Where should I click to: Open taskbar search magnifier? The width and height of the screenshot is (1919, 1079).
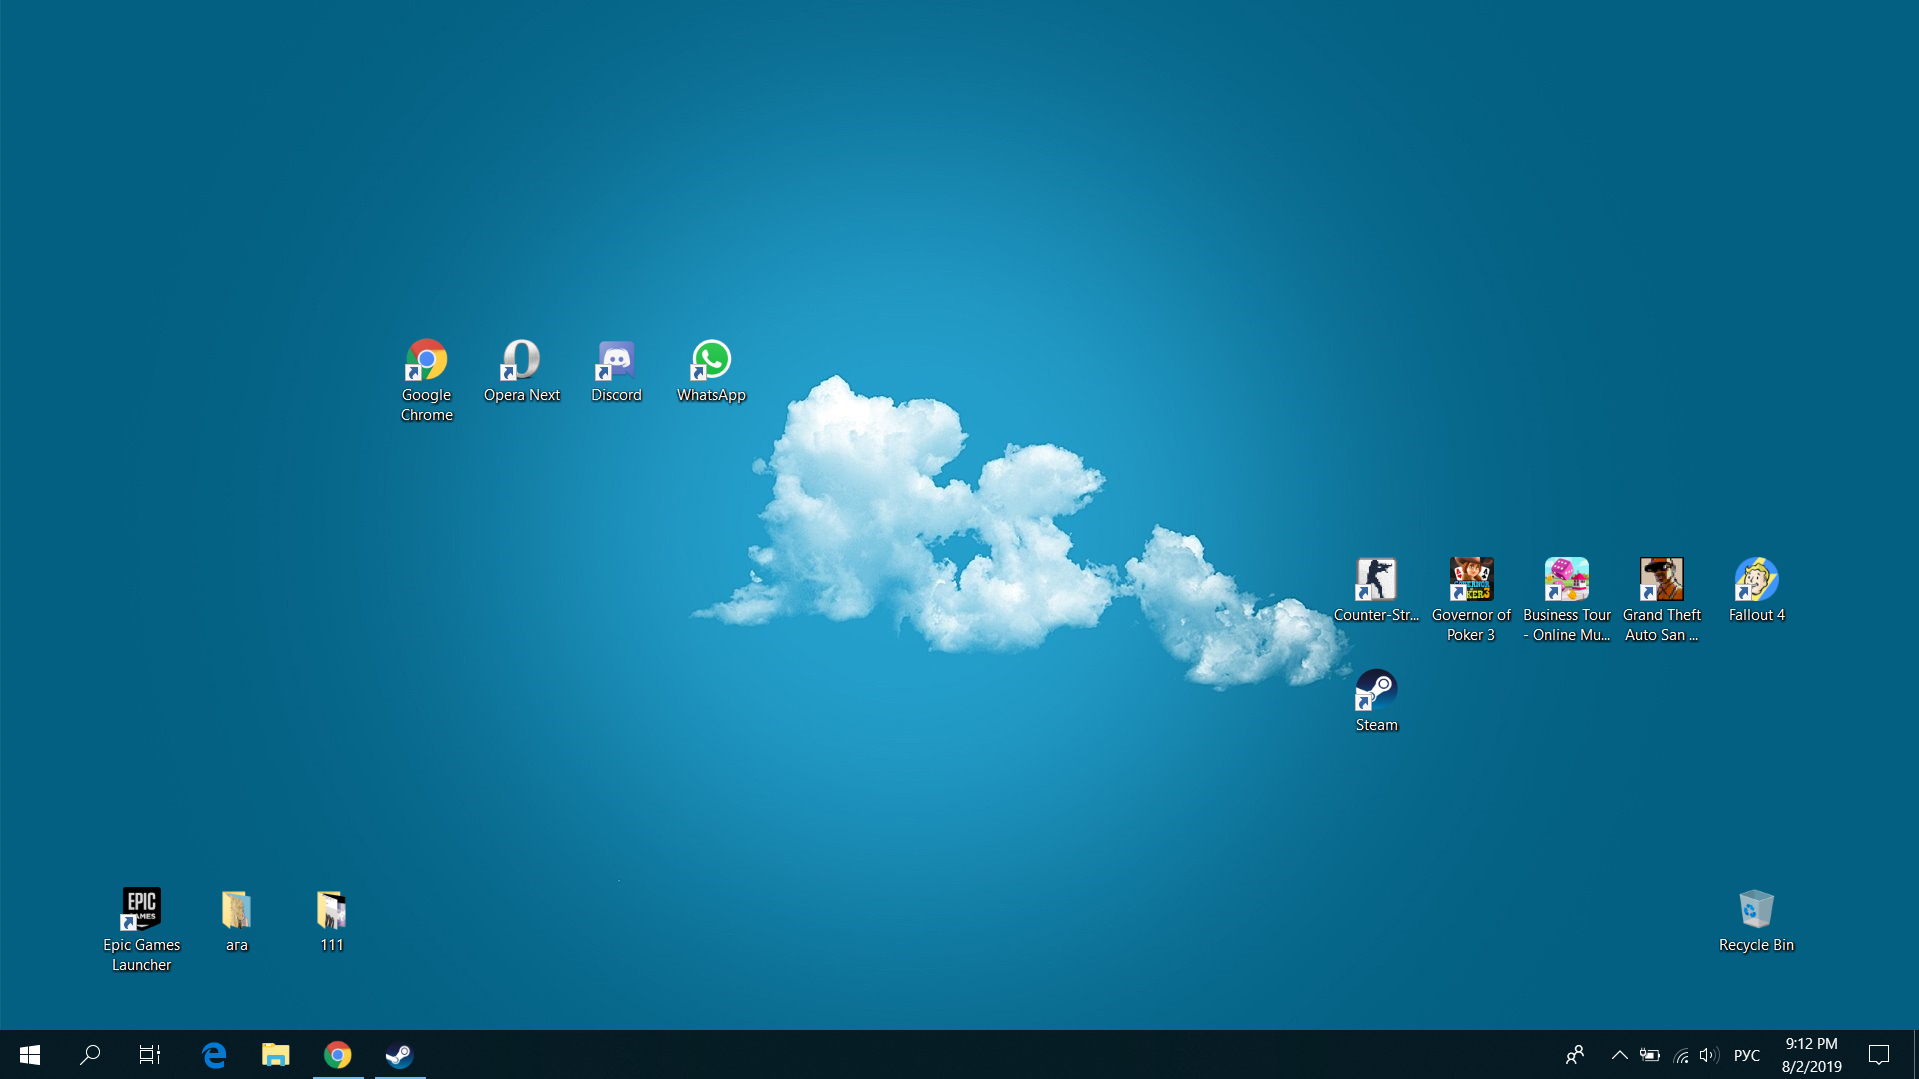[90, 1054]
